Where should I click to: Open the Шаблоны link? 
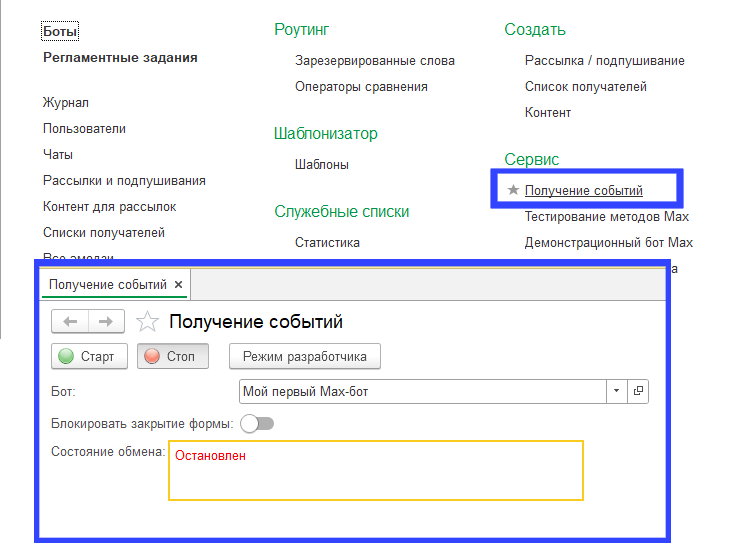point(322,165)
